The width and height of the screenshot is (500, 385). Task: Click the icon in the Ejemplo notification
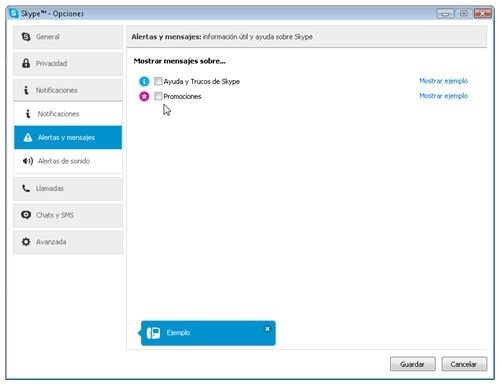click(153, 333)
